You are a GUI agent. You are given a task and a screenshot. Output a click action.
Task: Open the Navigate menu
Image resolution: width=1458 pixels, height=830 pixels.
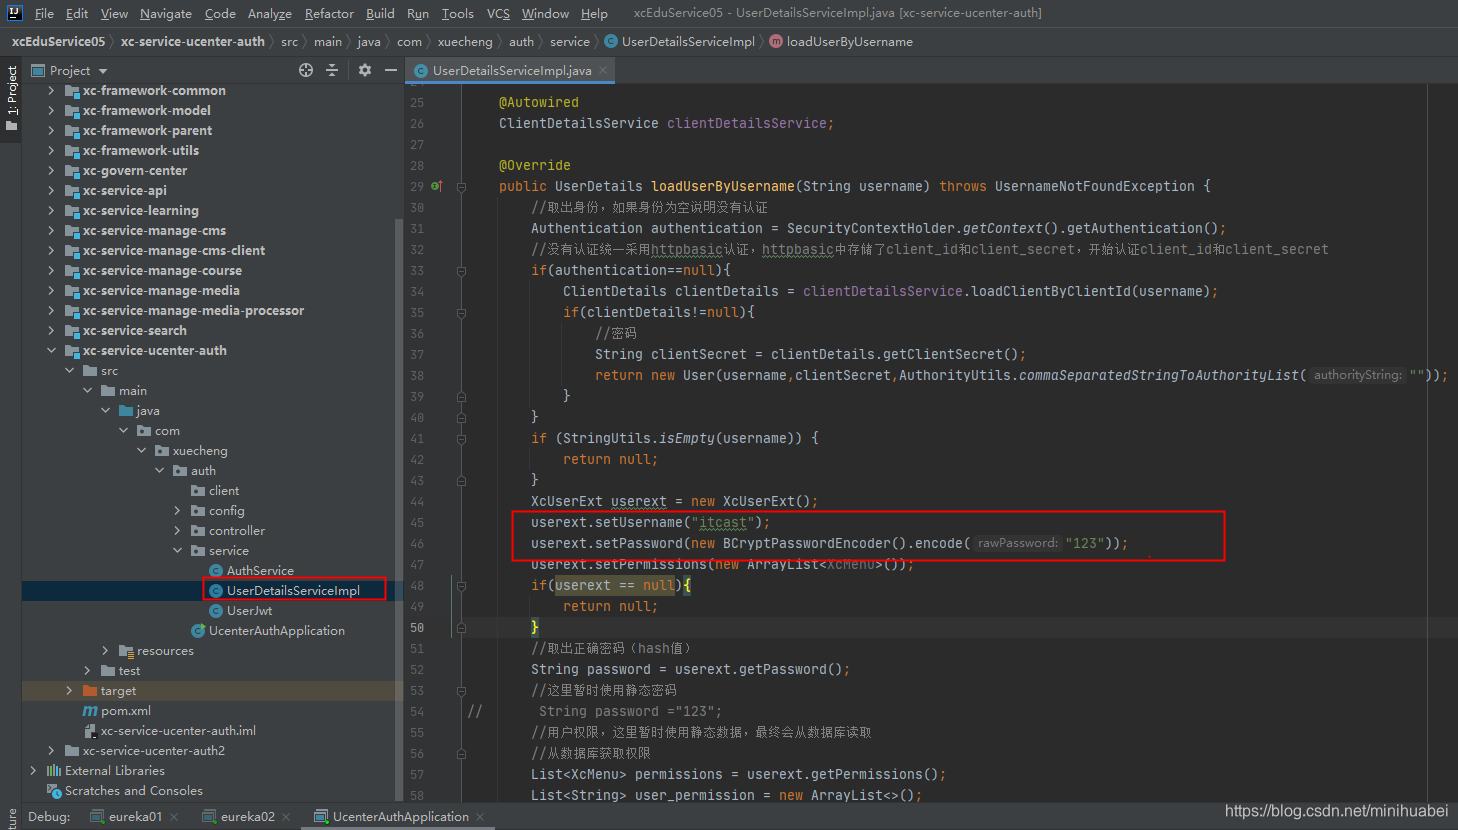pyautogui.click(x=166, y=13)
